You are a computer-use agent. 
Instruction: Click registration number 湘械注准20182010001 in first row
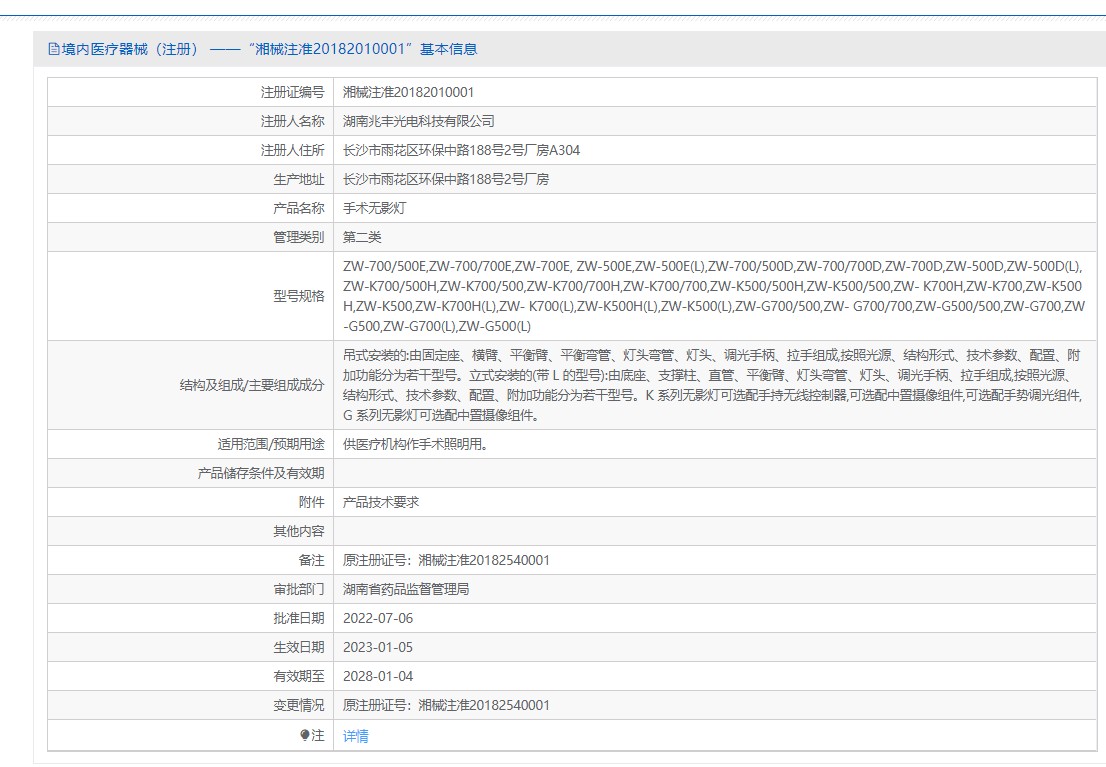(408, 92)
